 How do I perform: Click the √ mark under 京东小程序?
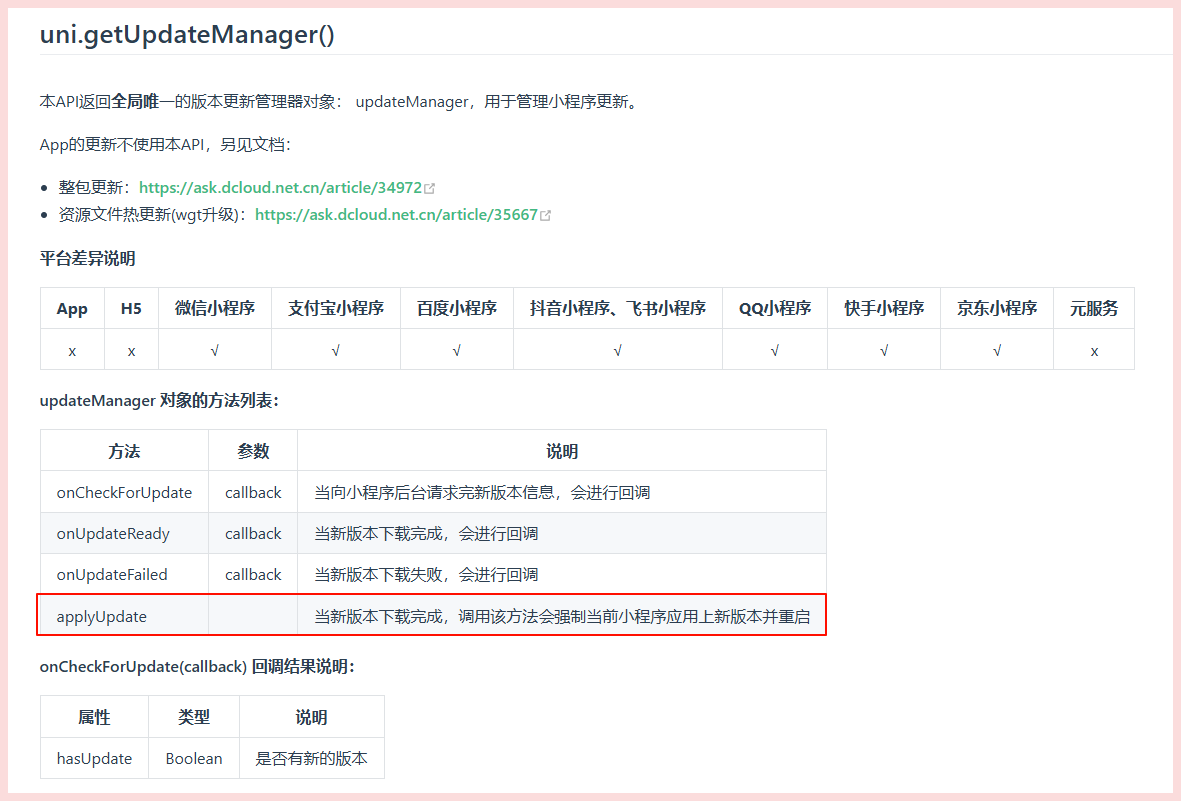point(997,350)
